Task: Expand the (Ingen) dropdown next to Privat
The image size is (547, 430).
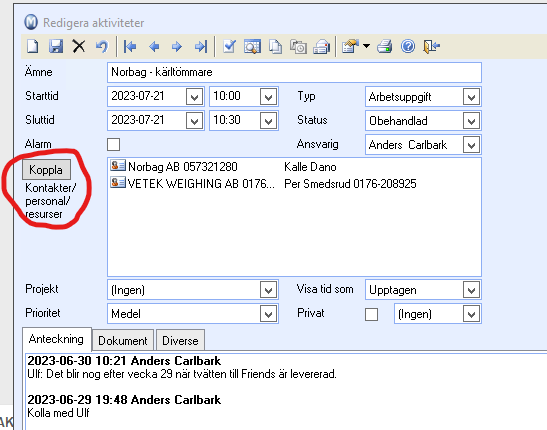Action: 471,314
